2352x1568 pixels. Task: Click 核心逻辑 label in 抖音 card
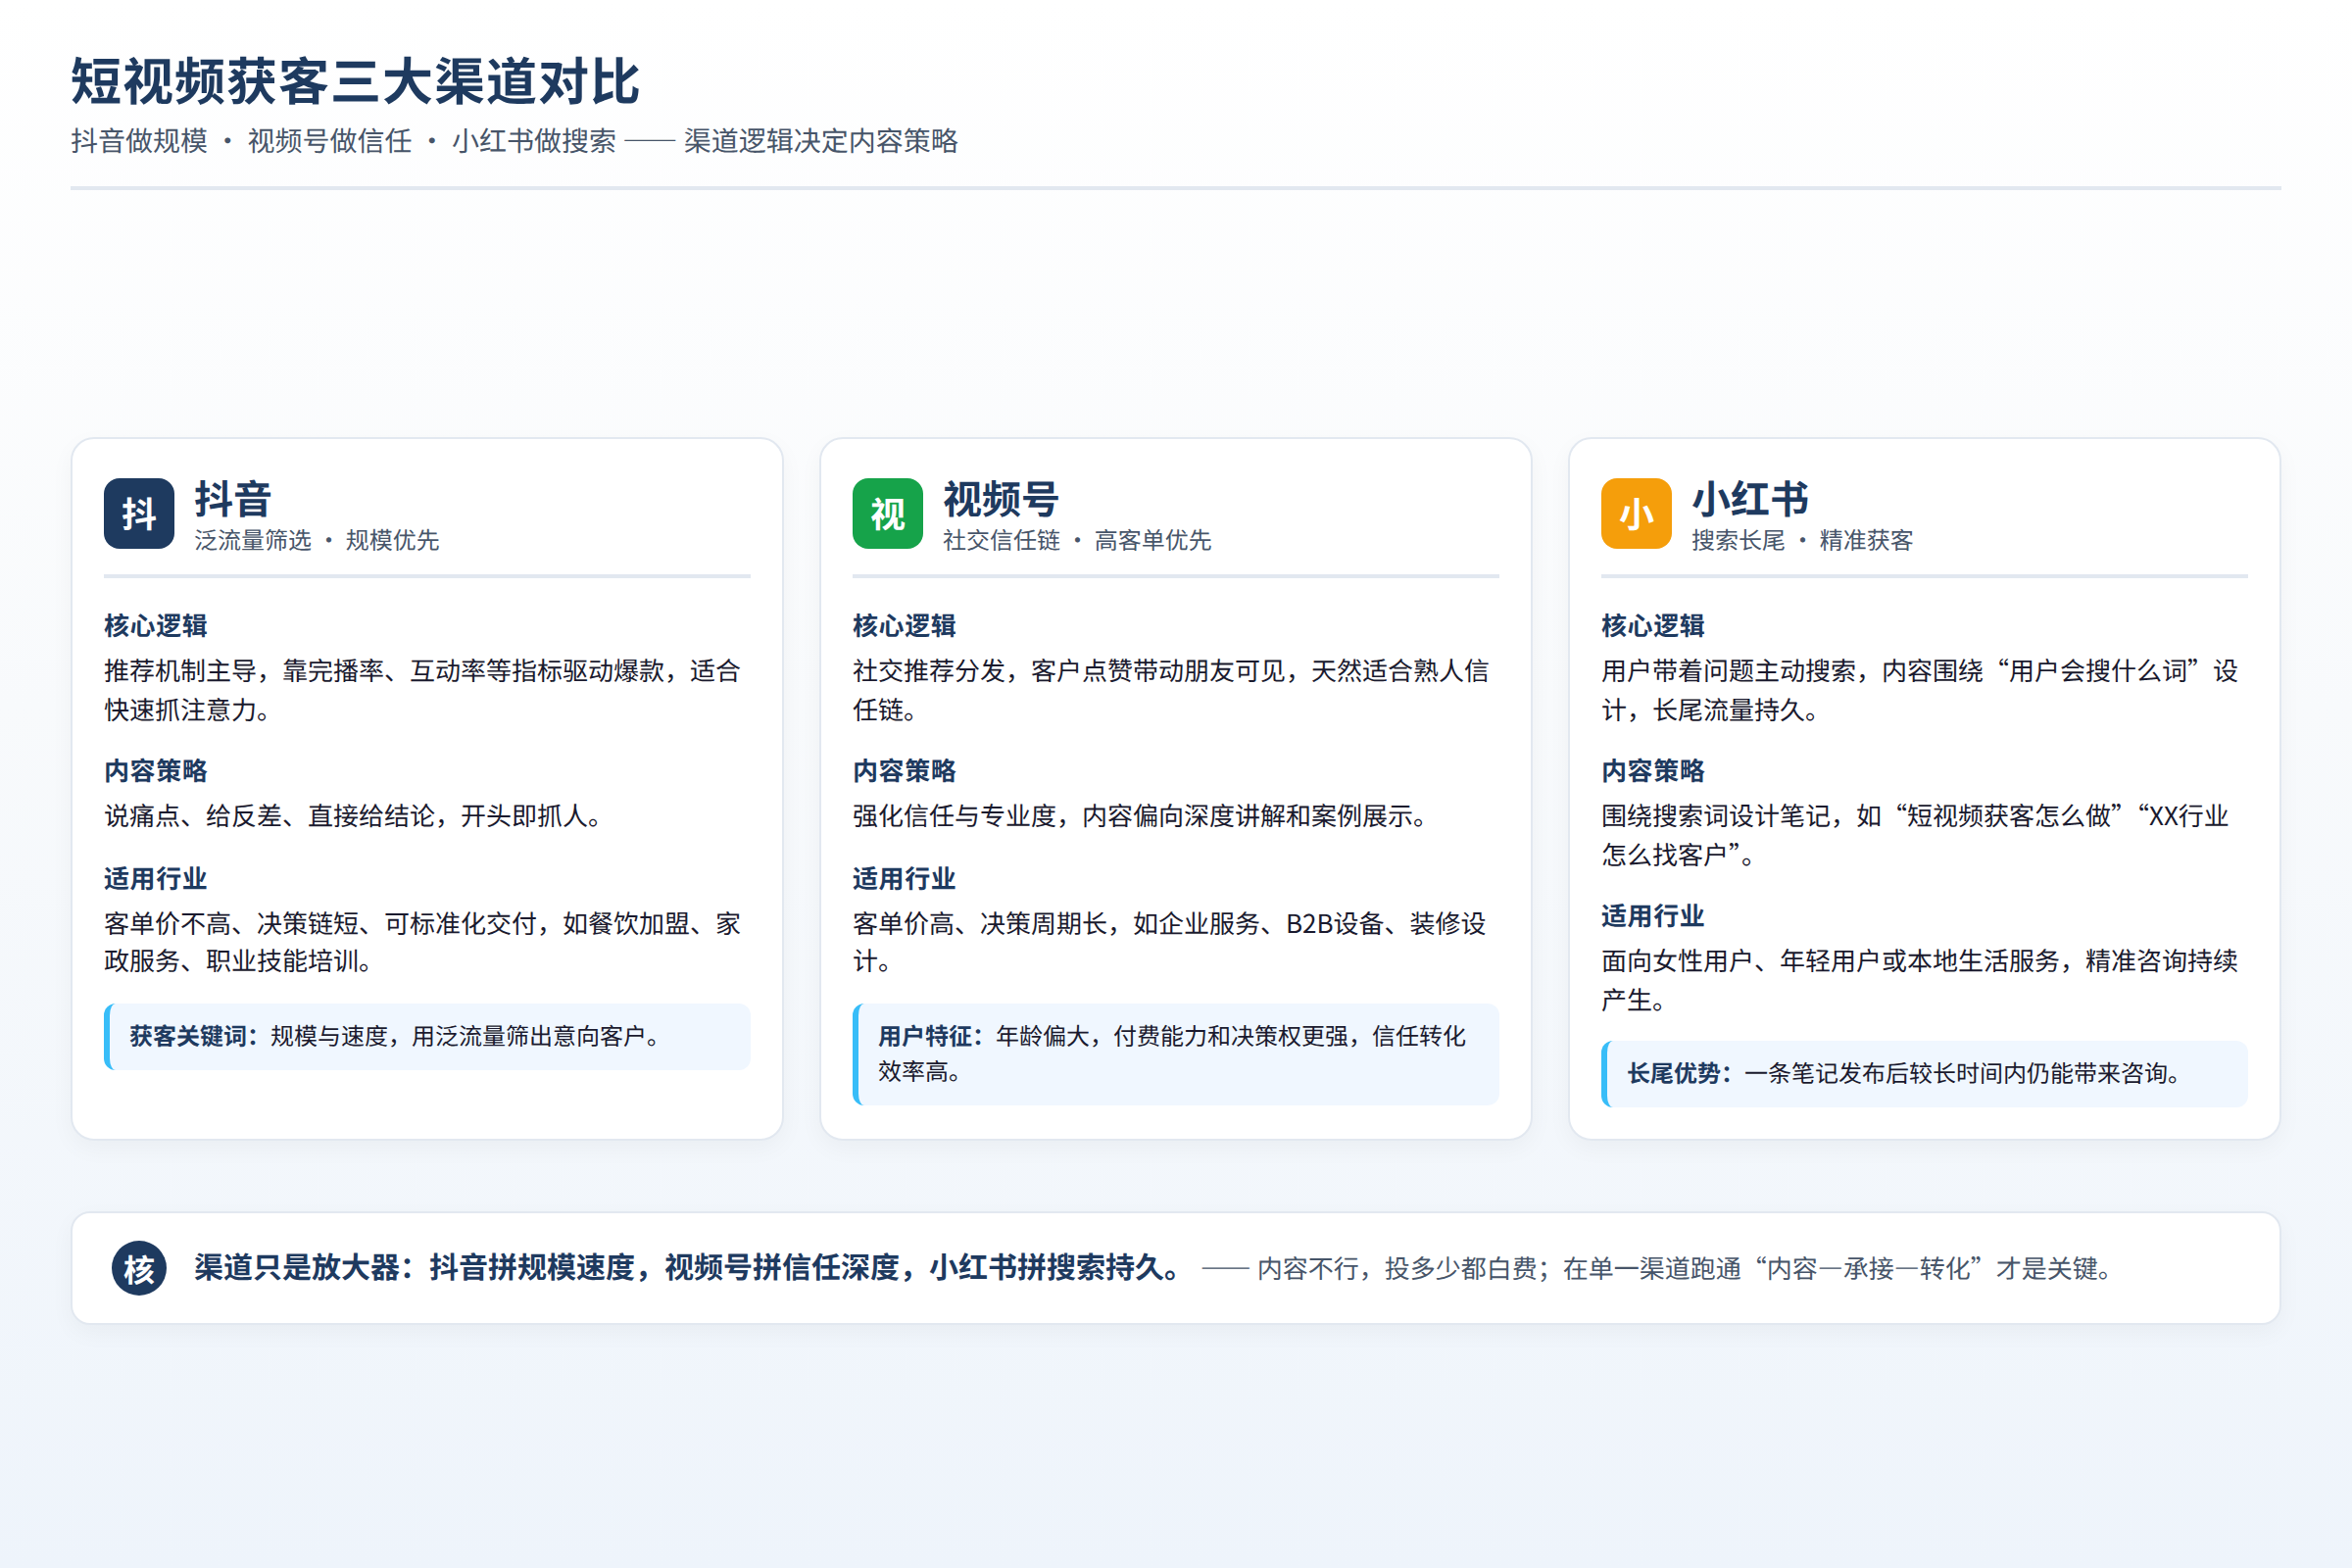click(156, 626)
